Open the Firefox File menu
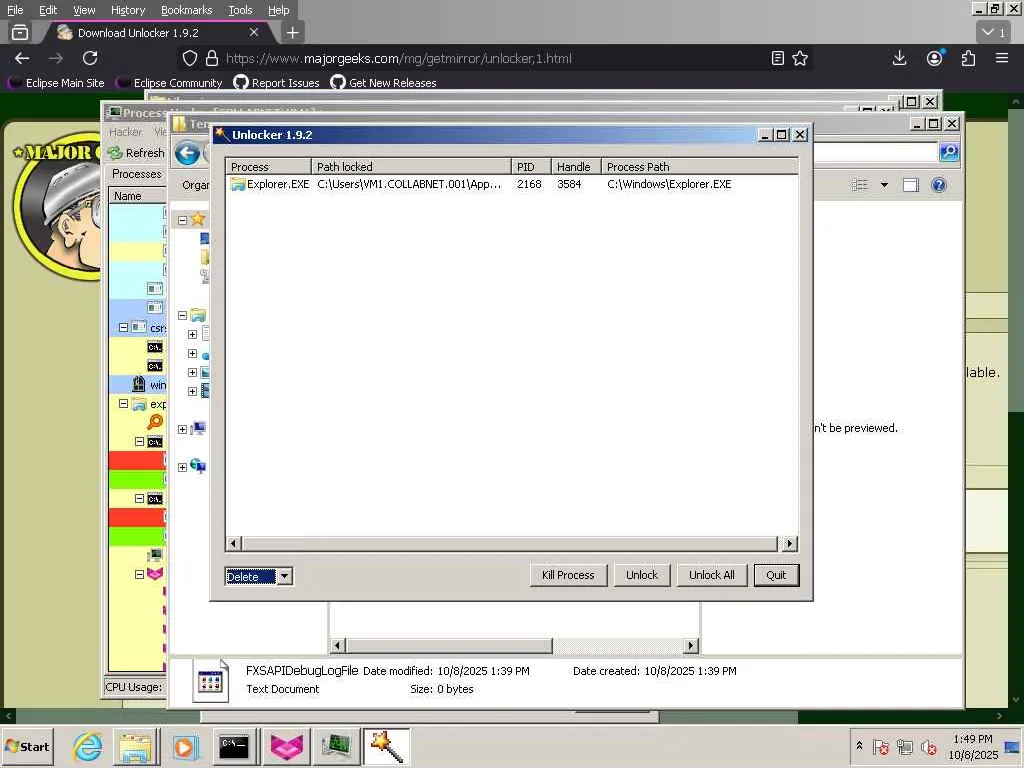 (x=15, y=10)
